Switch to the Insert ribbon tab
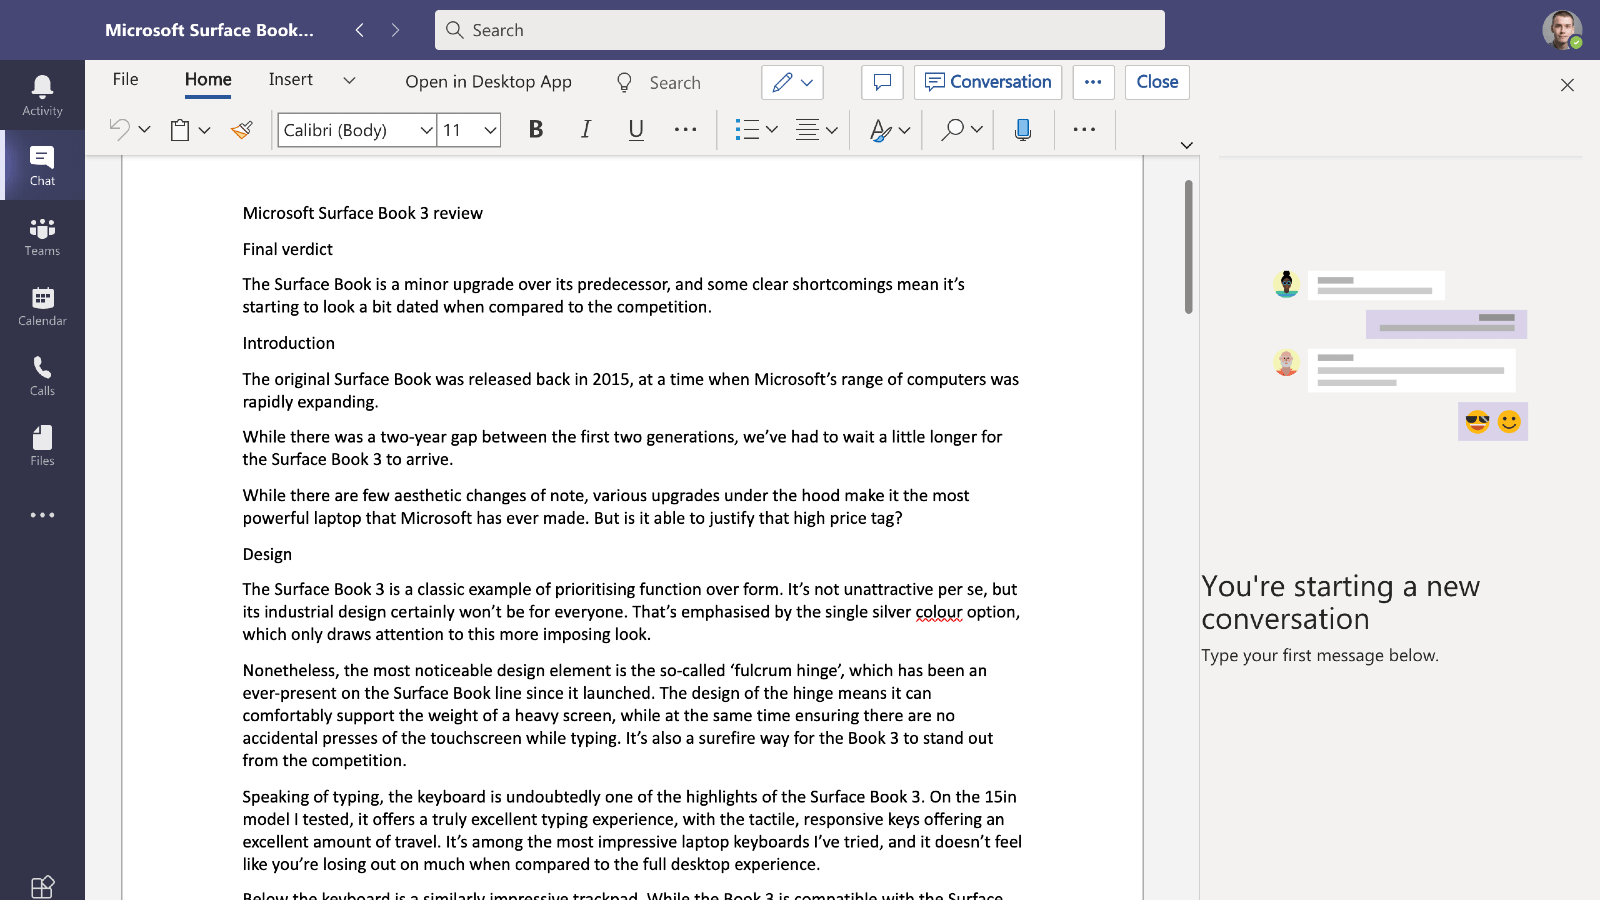The image size is (1600, 900). (291, 79)
